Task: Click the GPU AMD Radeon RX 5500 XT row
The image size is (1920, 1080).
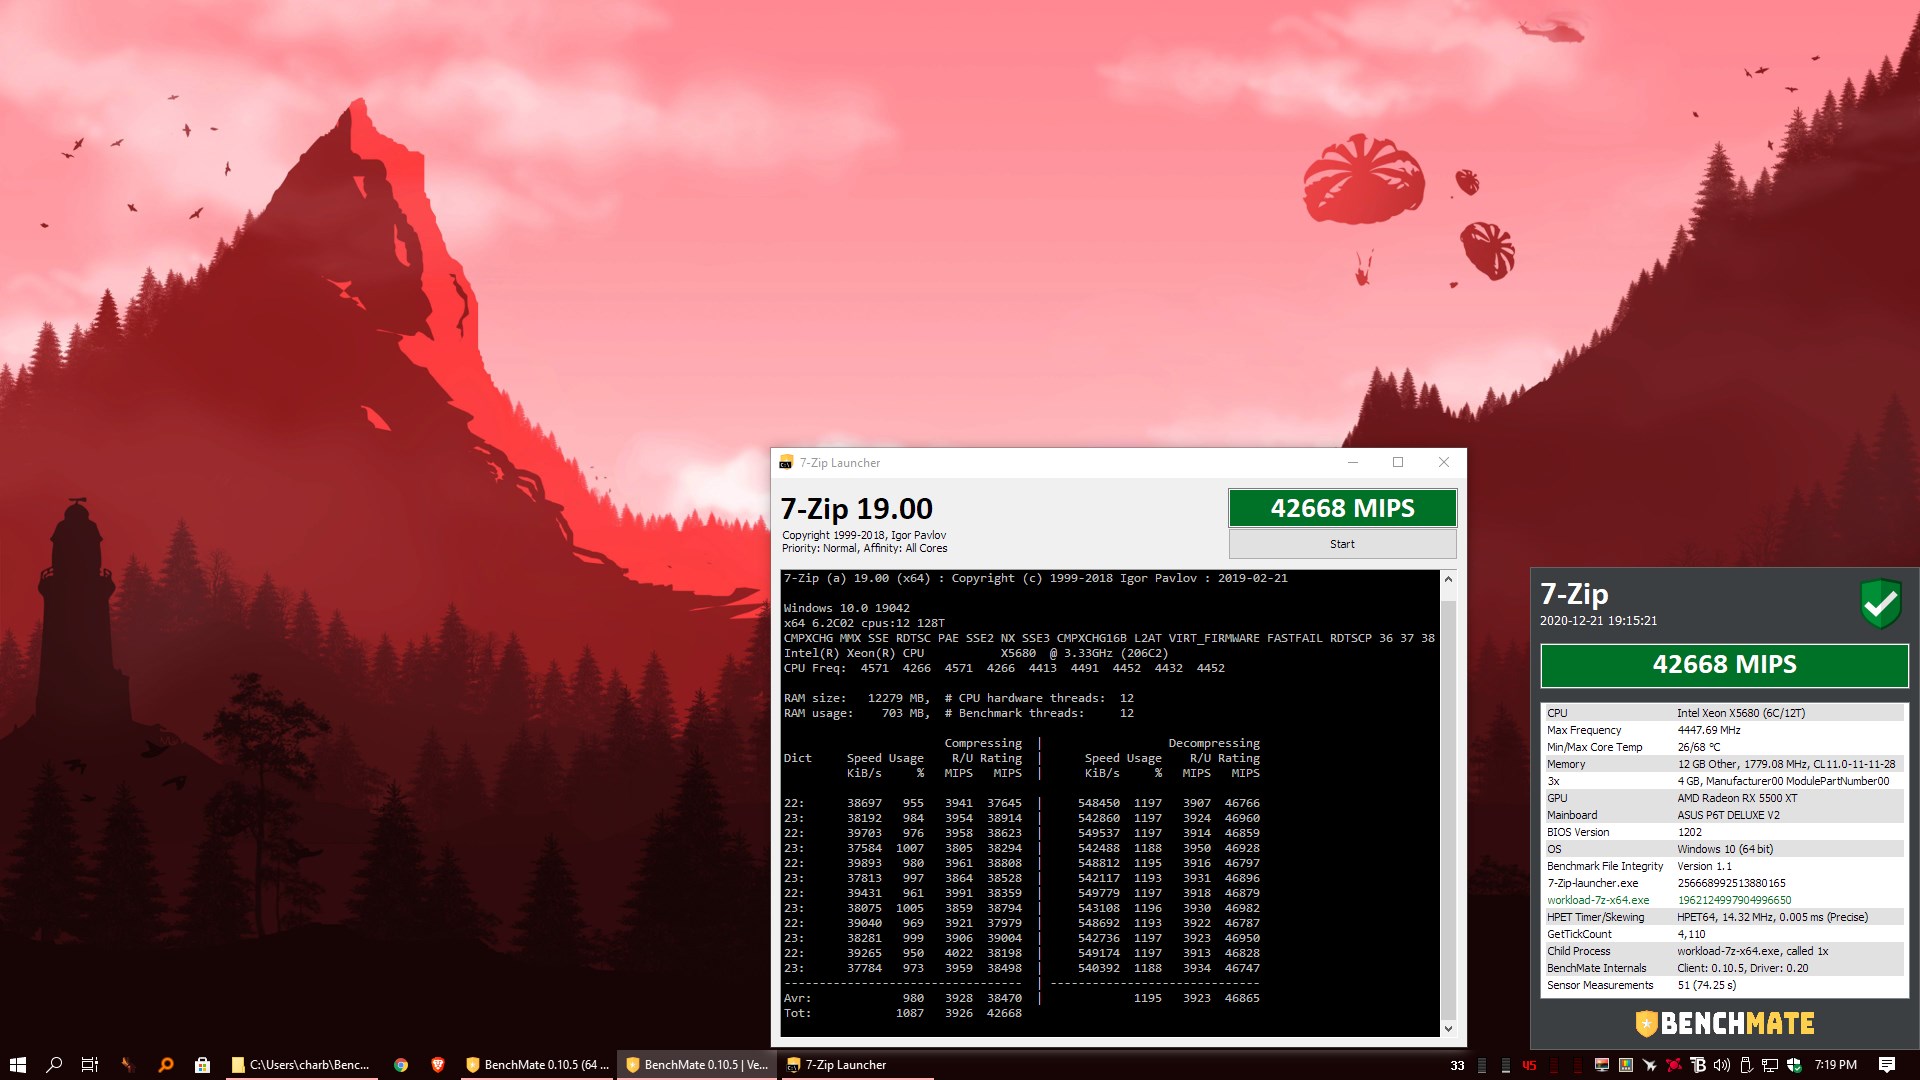Action: point(1724,798)
